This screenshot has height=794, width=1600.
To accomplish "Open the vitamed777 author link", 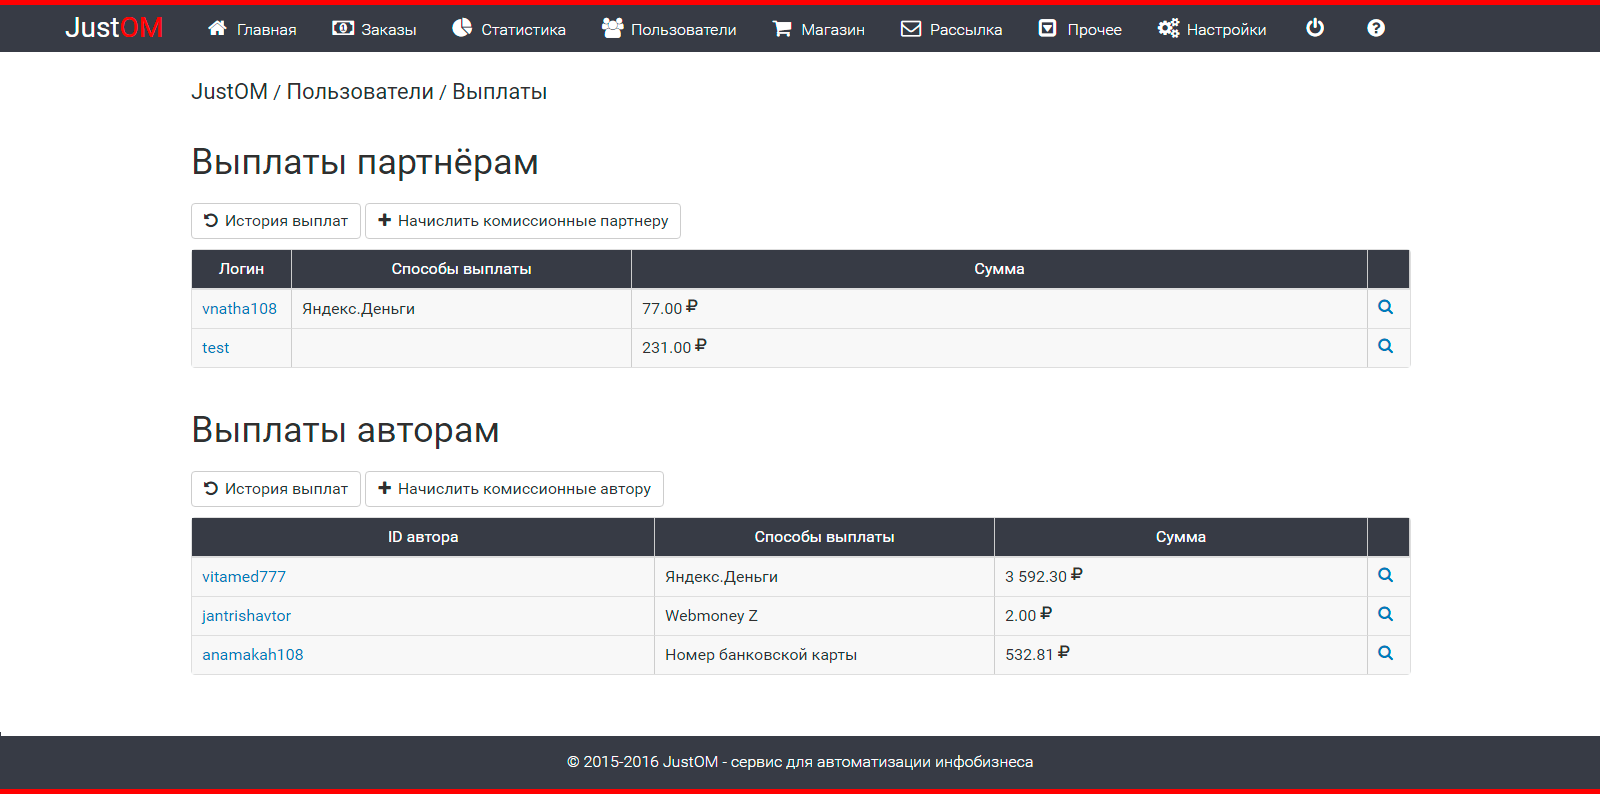I will [x=244, y=577].
